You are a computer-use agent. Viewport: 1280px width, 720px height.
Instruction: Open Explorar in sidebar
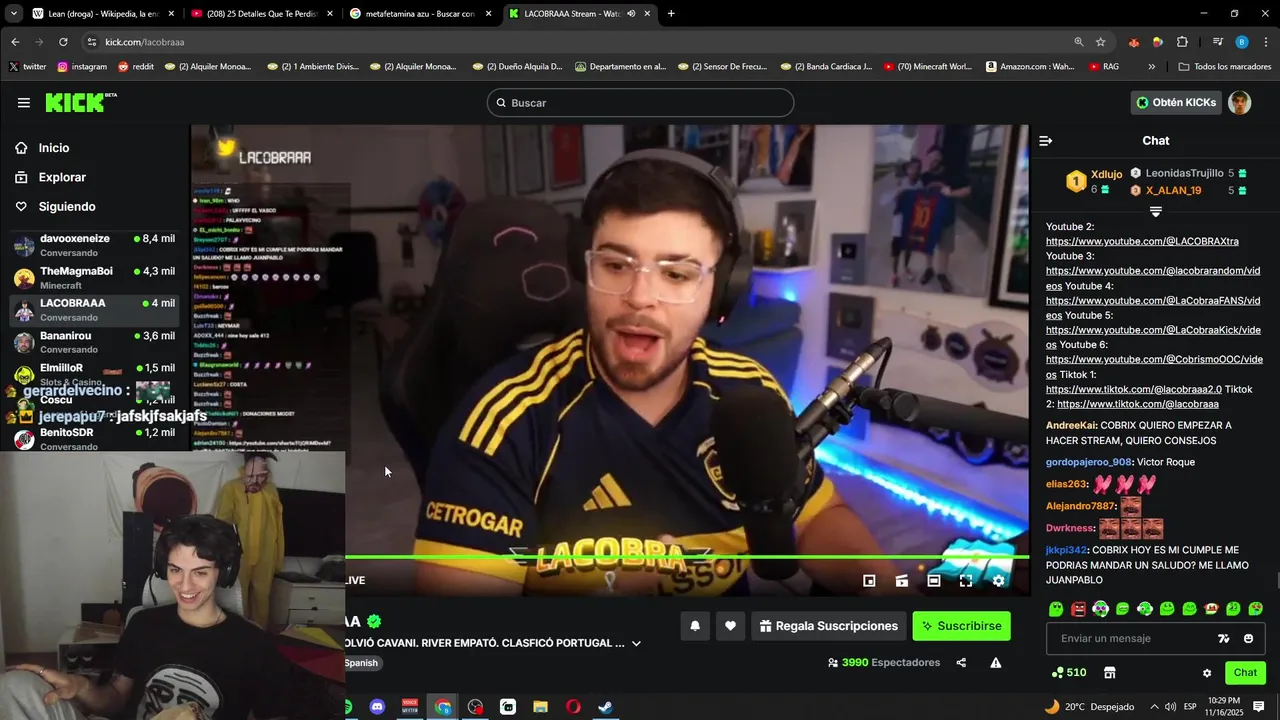62,177
